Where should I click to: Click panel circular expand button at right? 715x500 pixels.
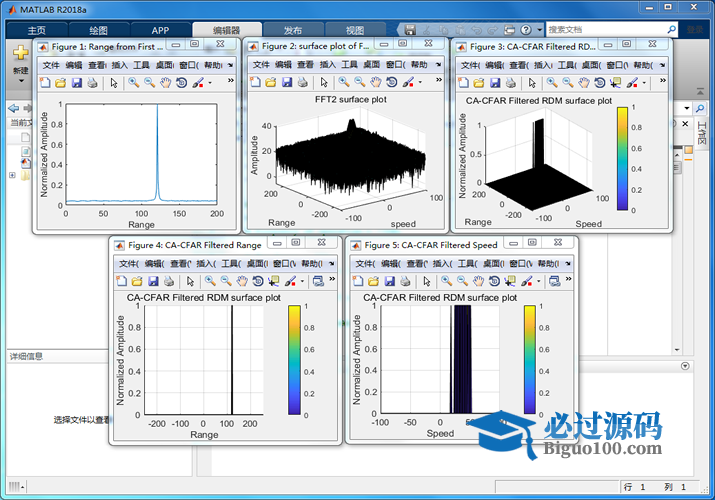tap(685, 366)
